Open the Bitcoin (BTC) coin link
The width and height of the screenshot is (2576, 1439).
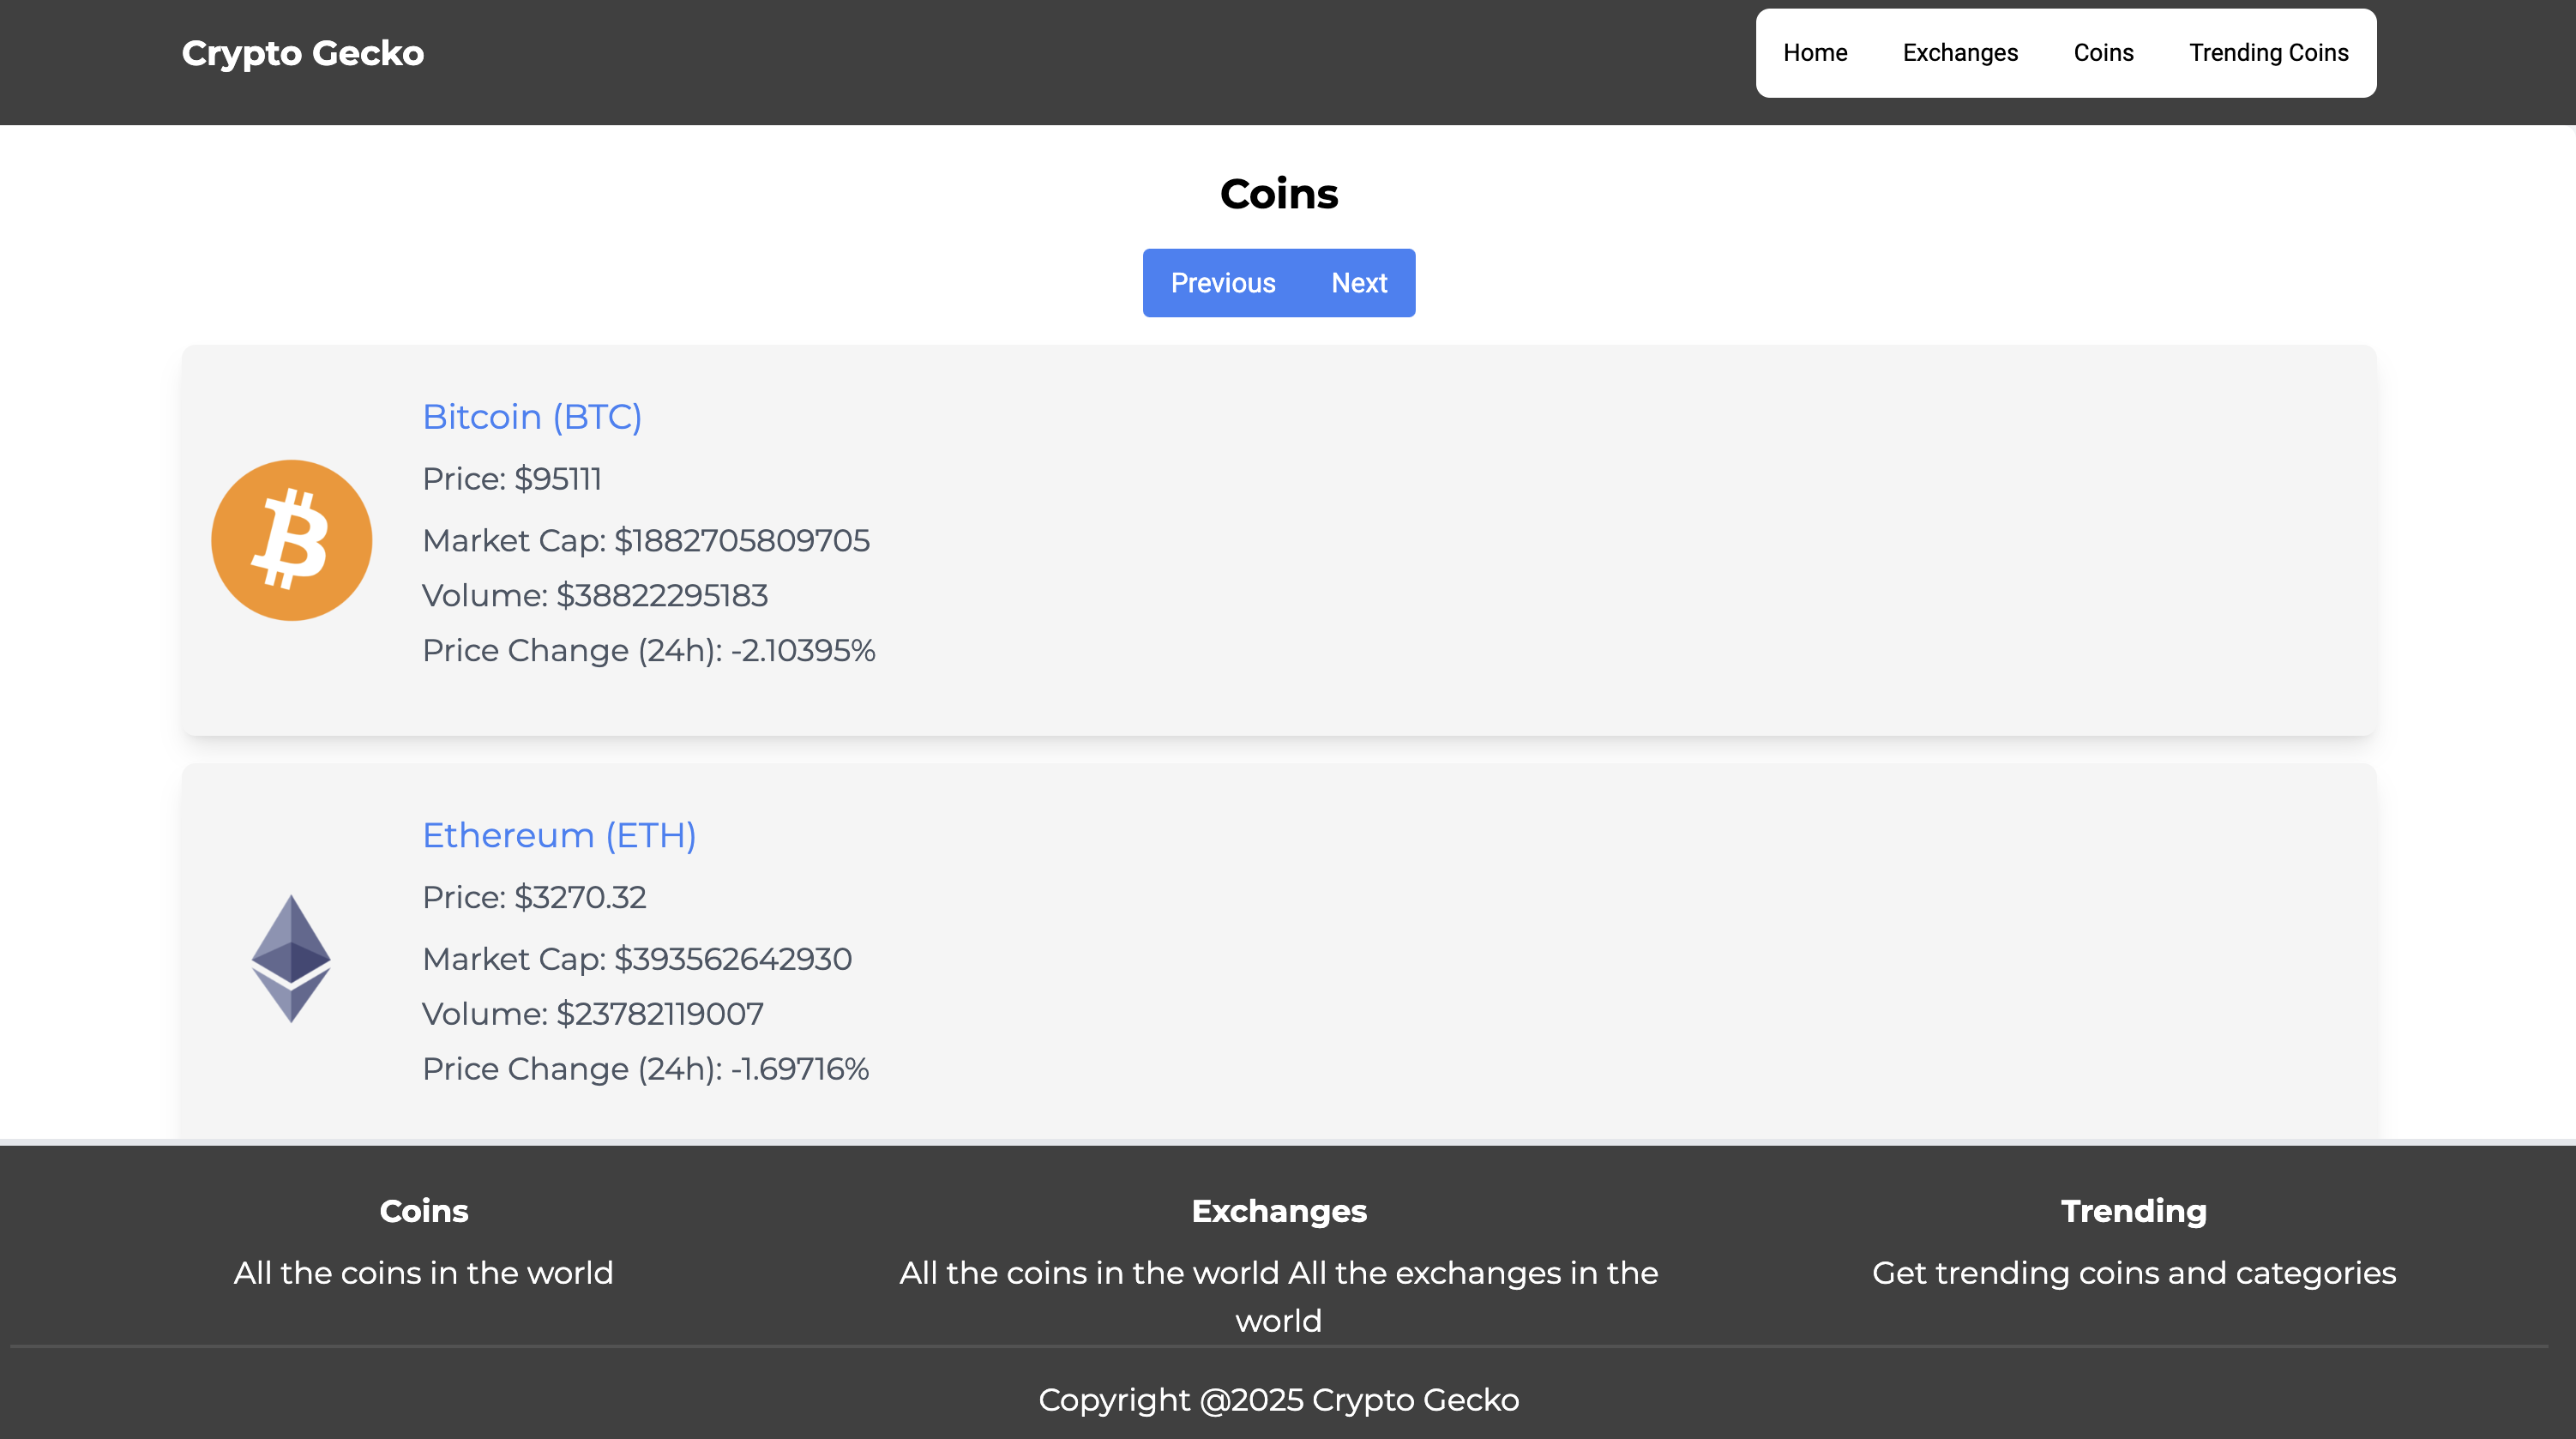pos(532,417)
